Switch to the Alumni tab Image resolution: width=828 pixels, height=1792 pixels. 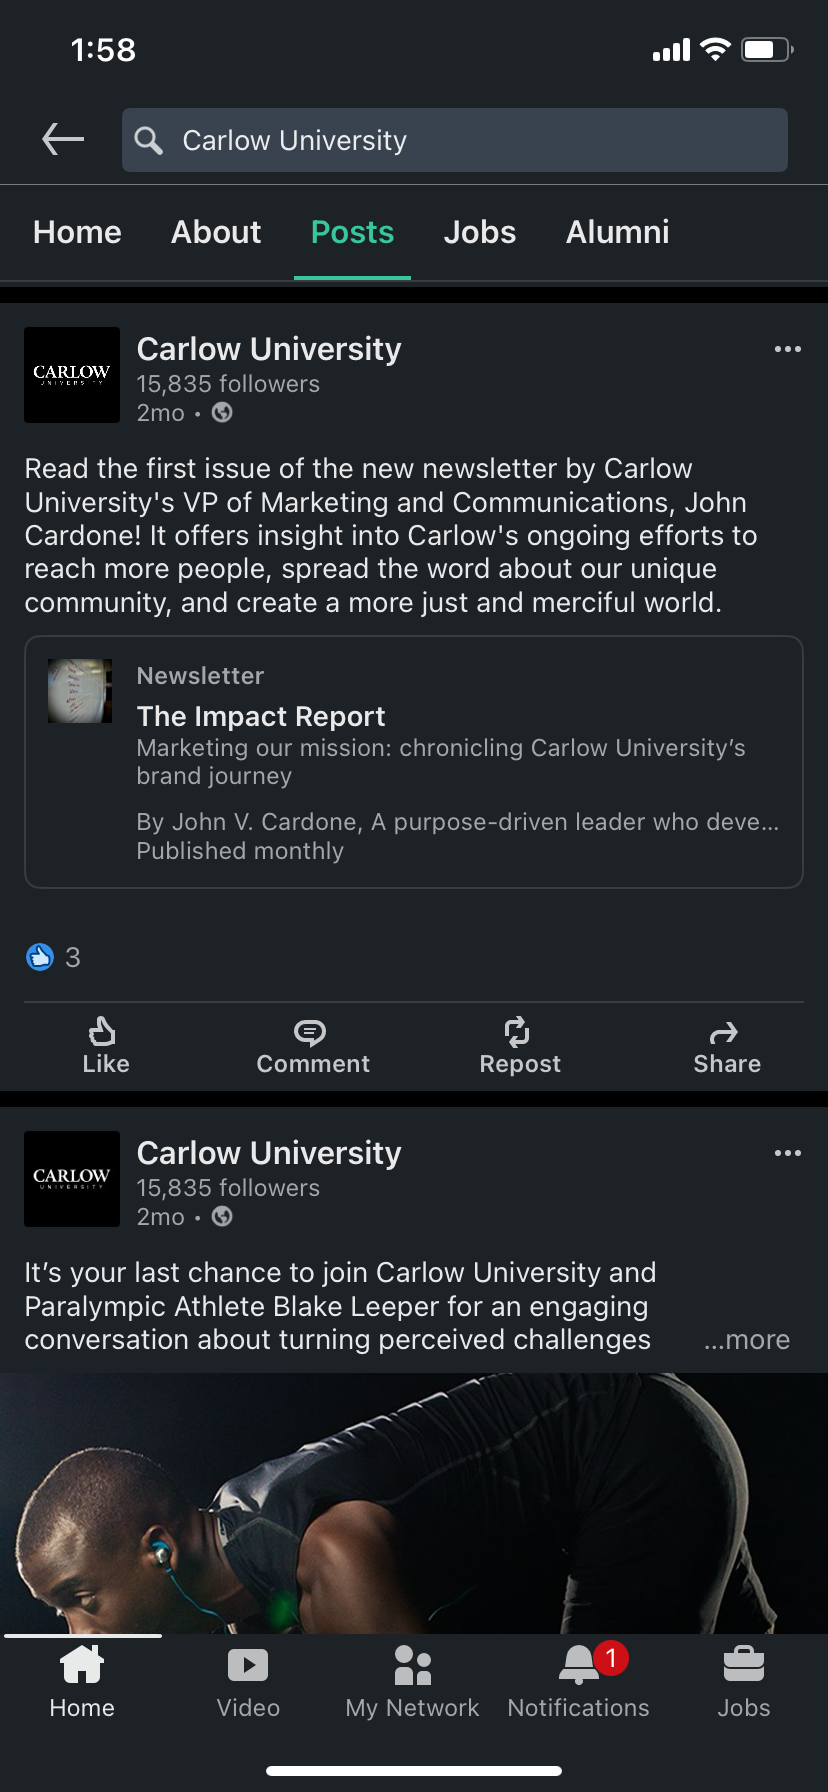click(x=617, y=232)
